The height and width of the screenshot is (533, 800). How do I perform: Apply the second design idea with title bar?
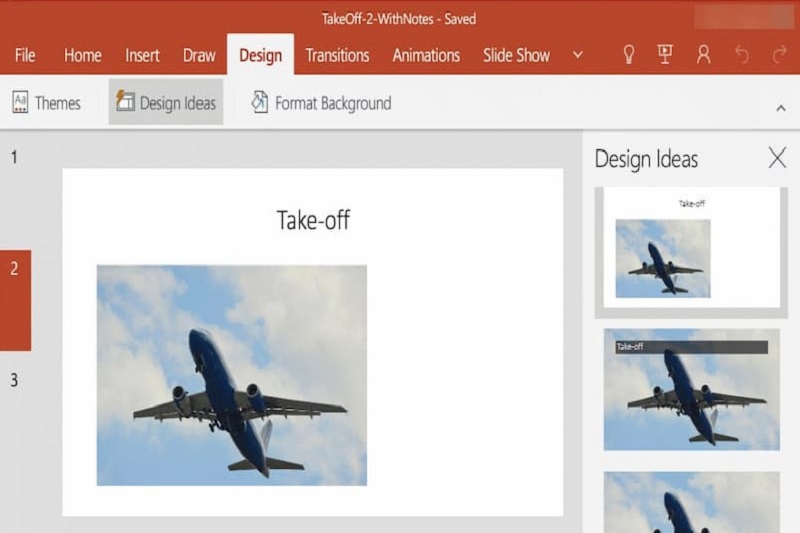click(691, 389)
